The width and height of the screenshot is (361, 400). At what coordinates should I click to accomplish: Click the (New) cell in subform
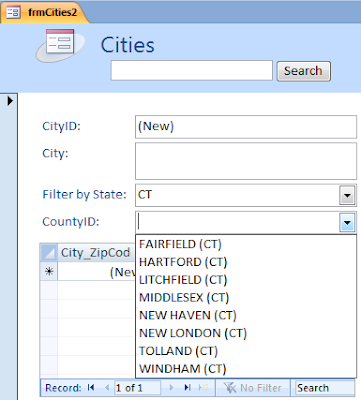(96, 272)
